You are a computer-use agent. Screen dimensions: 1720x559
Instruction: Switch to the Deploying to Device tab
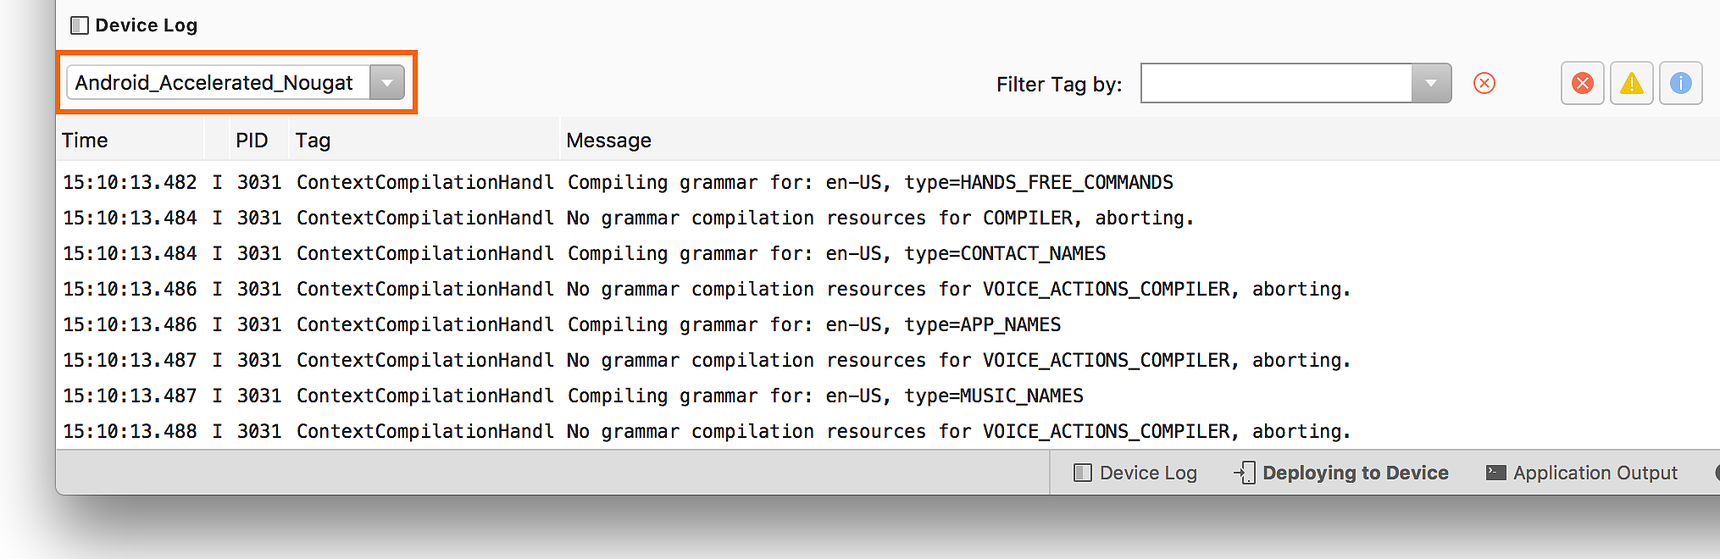pos(1341,473)
